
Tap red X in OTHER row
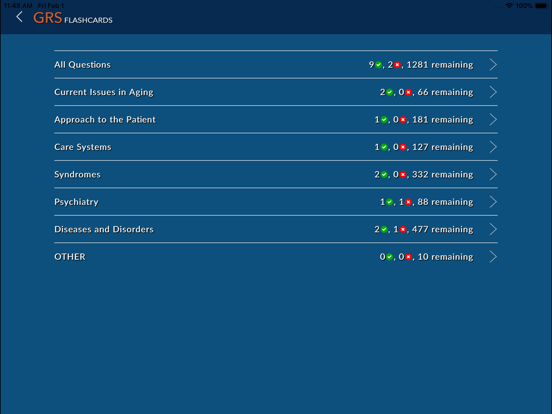tap(408, 257)
